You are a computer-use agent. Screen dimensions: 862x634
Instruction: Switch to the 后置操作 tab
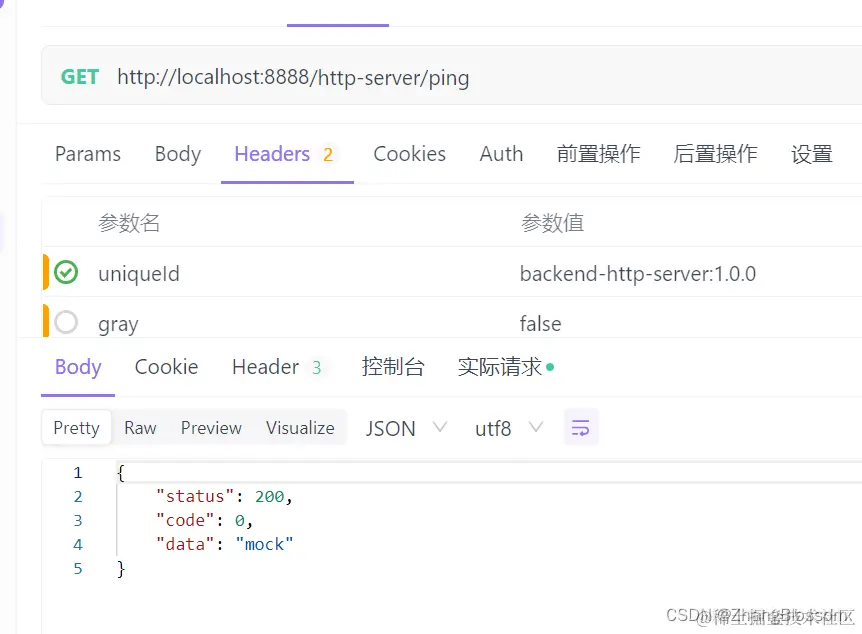715,154
